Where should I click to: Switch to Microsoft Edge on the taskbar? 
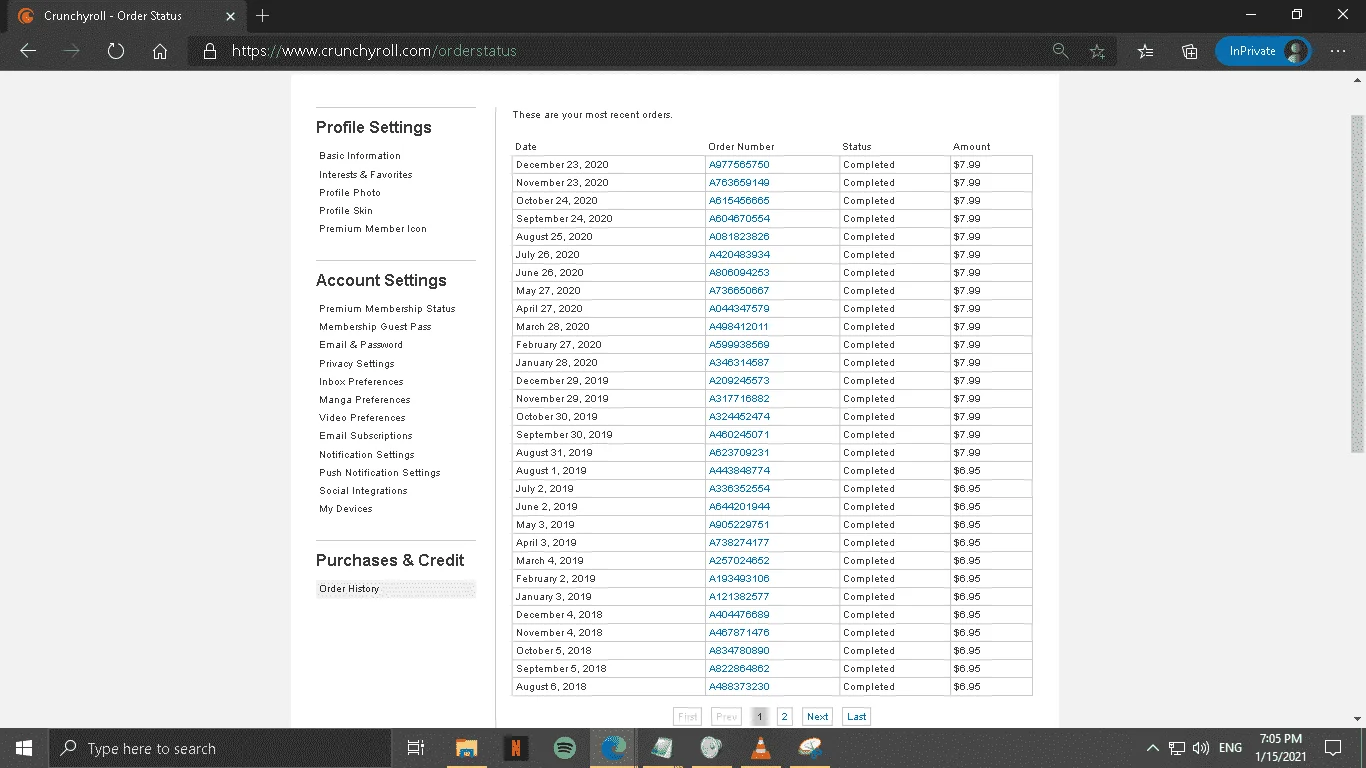(x=613, y=748)
